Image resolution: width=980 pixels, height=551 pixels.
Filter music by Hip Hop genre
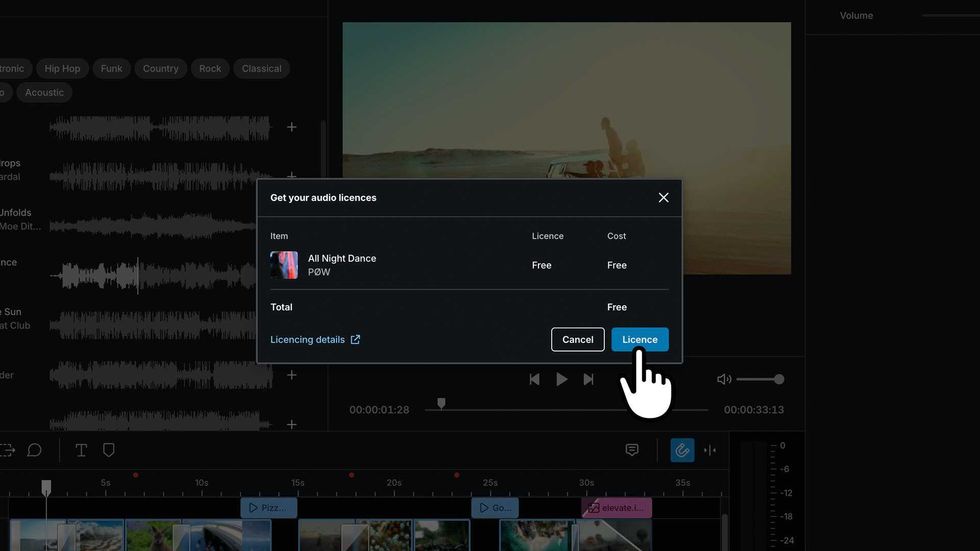[x=62, y=69]
